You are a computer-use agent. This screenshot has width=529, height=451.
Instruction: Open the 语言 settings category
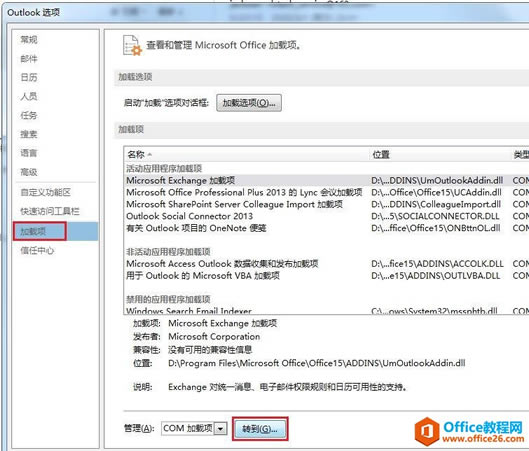coord(29,153)
